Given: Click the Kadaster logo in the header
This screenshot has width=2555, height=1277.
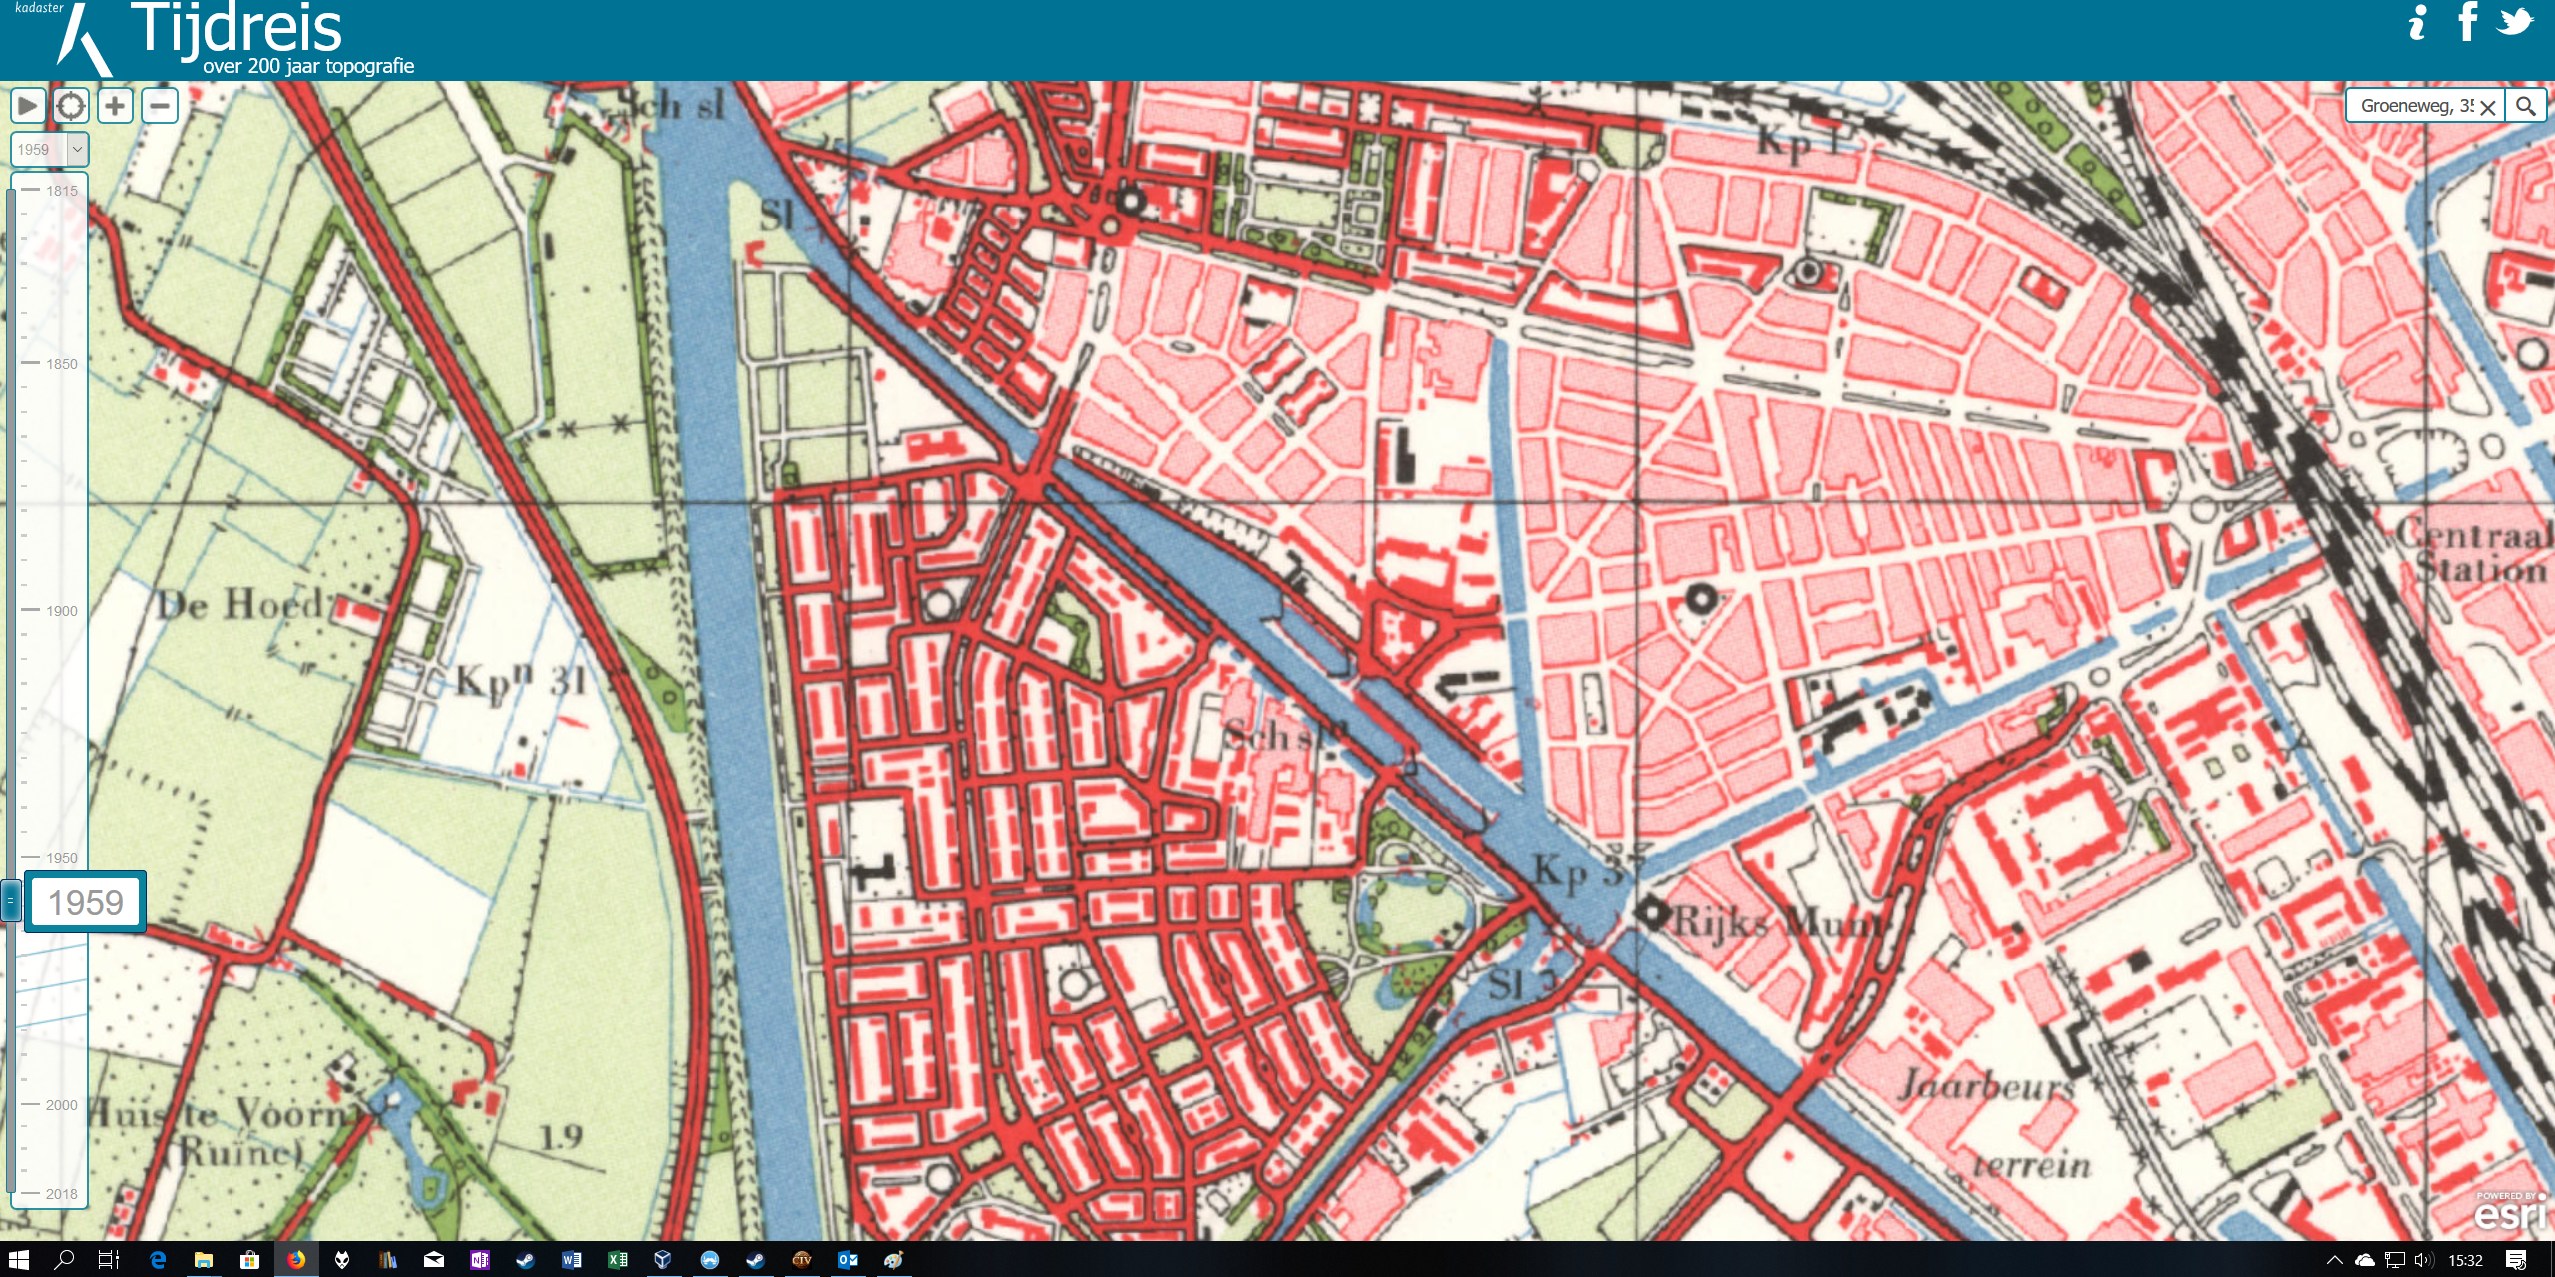Looking at the screenshot, I should click(64, 38).
